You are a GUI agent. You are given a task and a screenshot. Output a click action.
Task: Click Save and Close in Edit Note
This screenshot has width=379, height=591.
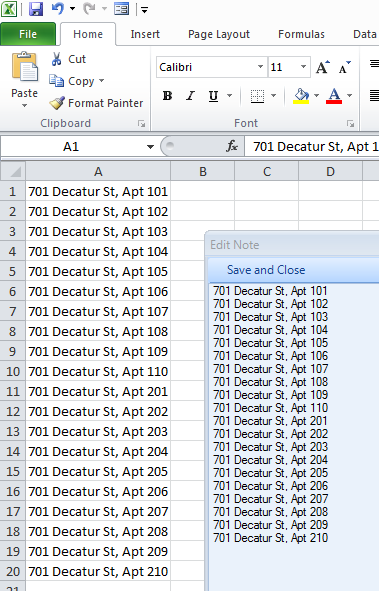pos(266,270)
